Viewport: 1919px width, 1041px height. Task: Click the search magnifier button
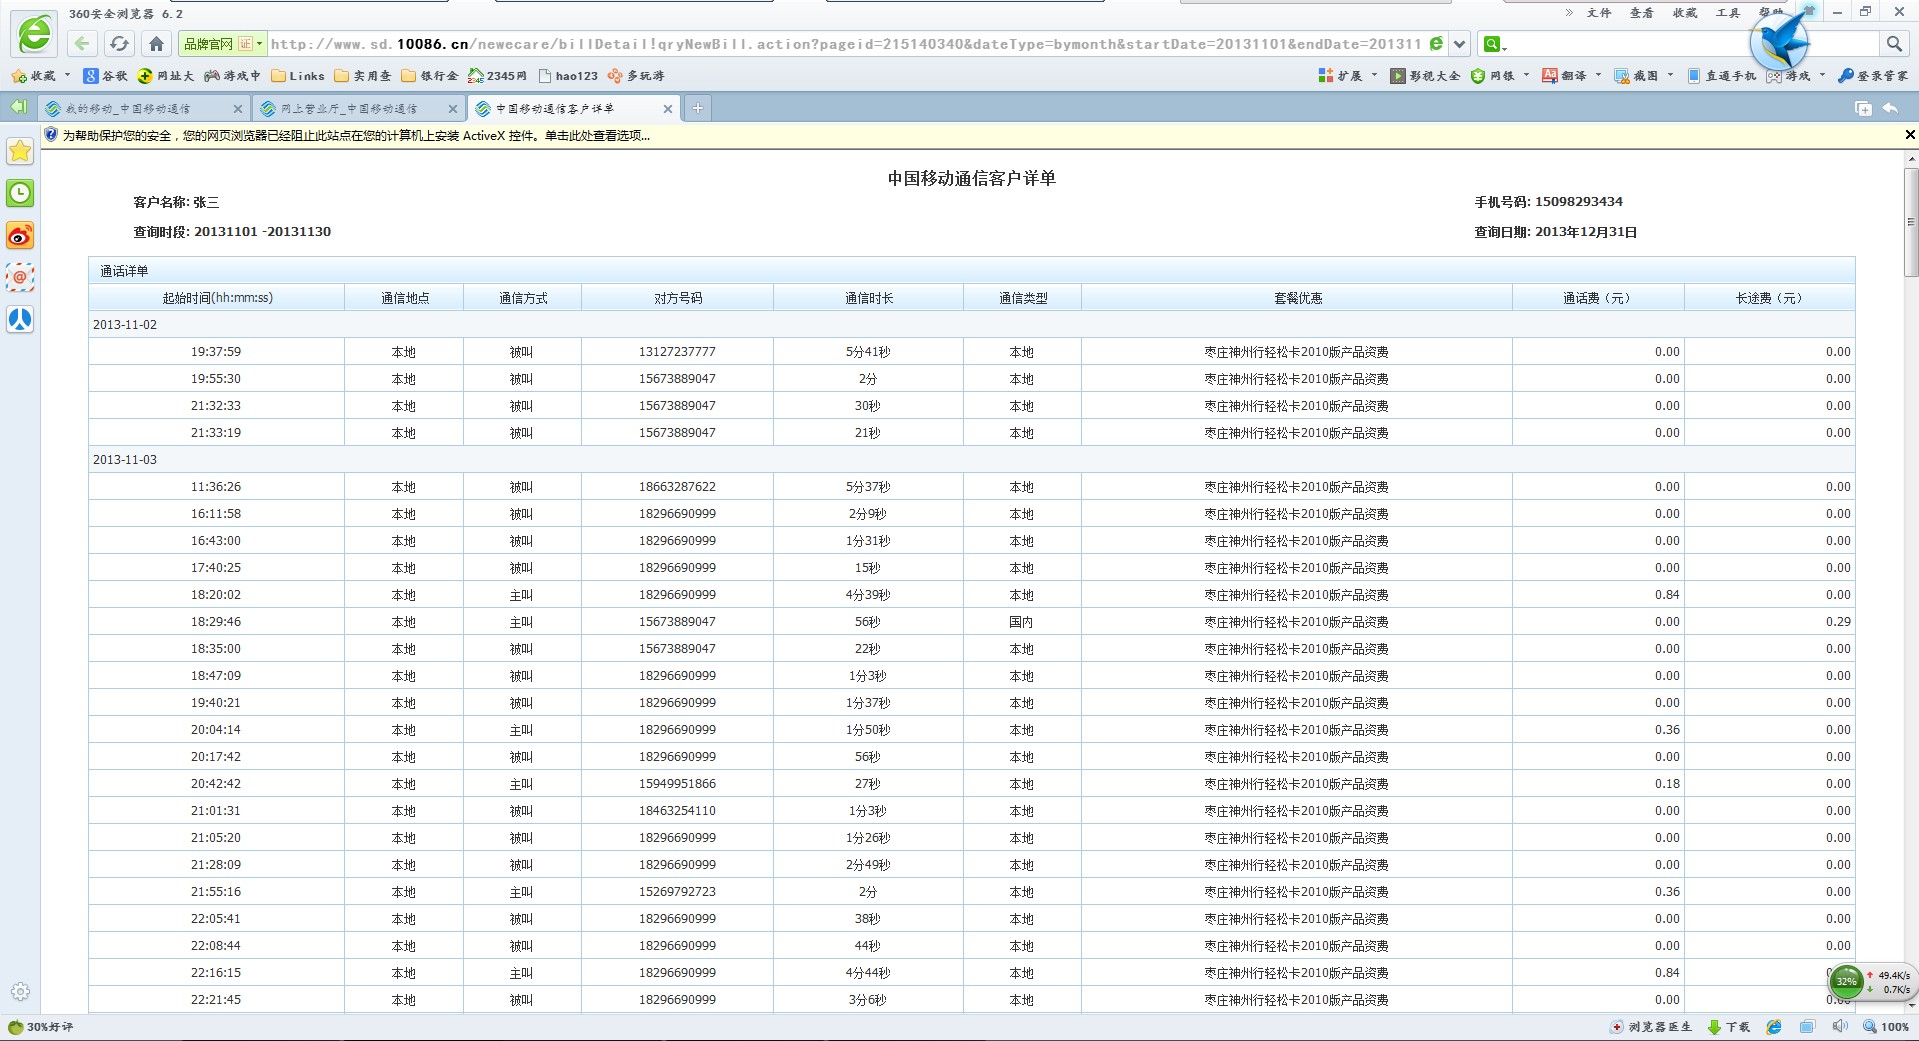coord(1893,43)
